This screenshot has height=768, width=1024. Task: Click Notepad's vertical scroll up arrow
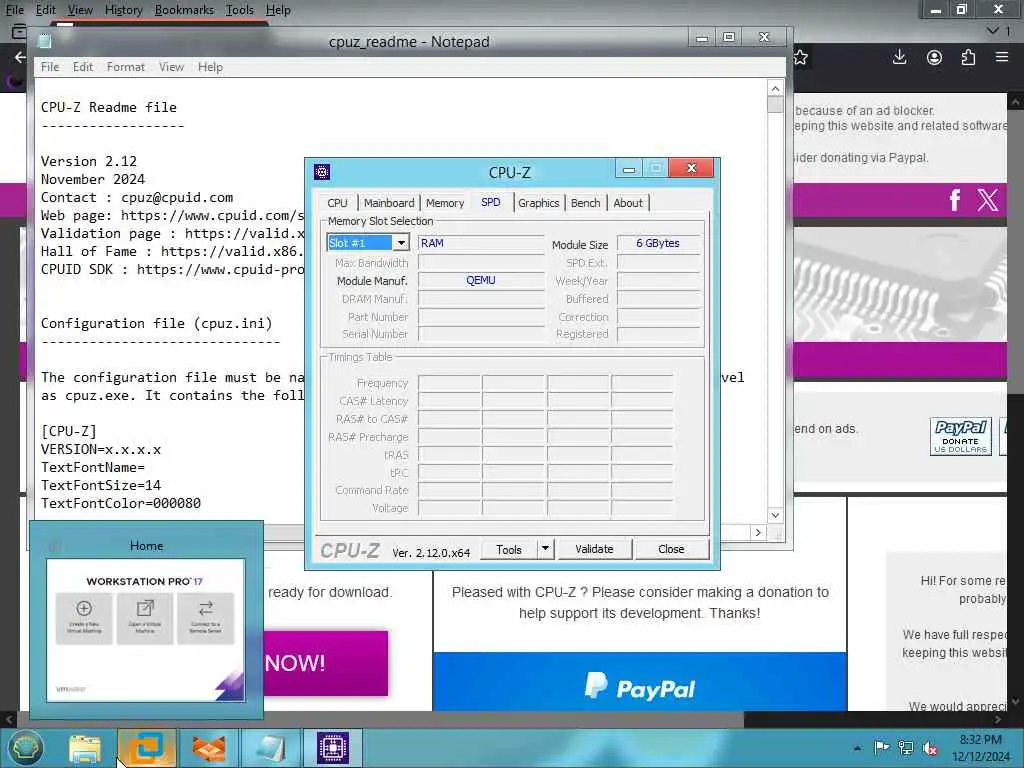[x=775, y=88]
